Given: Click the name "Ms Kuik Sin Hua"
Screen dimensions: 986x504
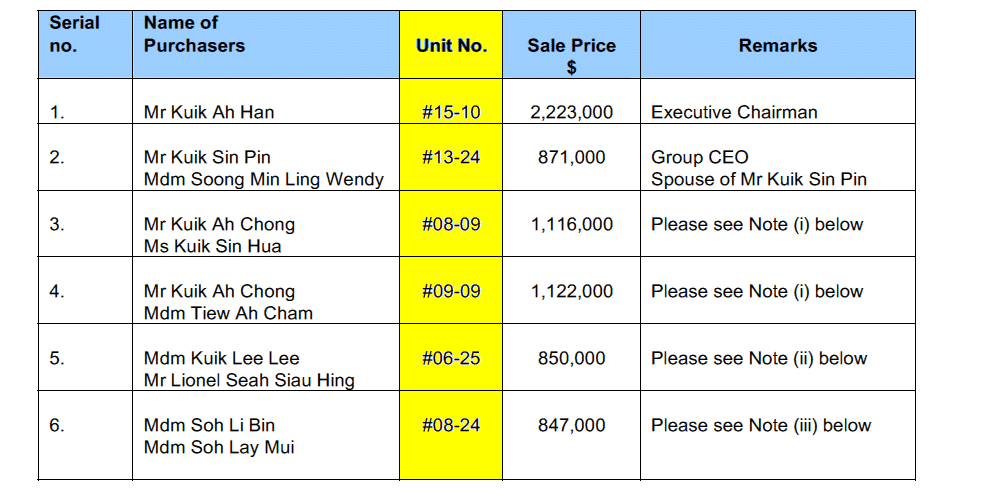Looking at the screenshot, I should (x=212, y=247).
